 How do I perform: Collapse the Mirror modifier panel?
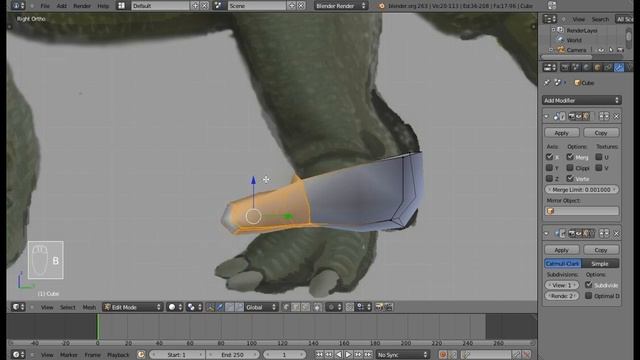point(546,117)
